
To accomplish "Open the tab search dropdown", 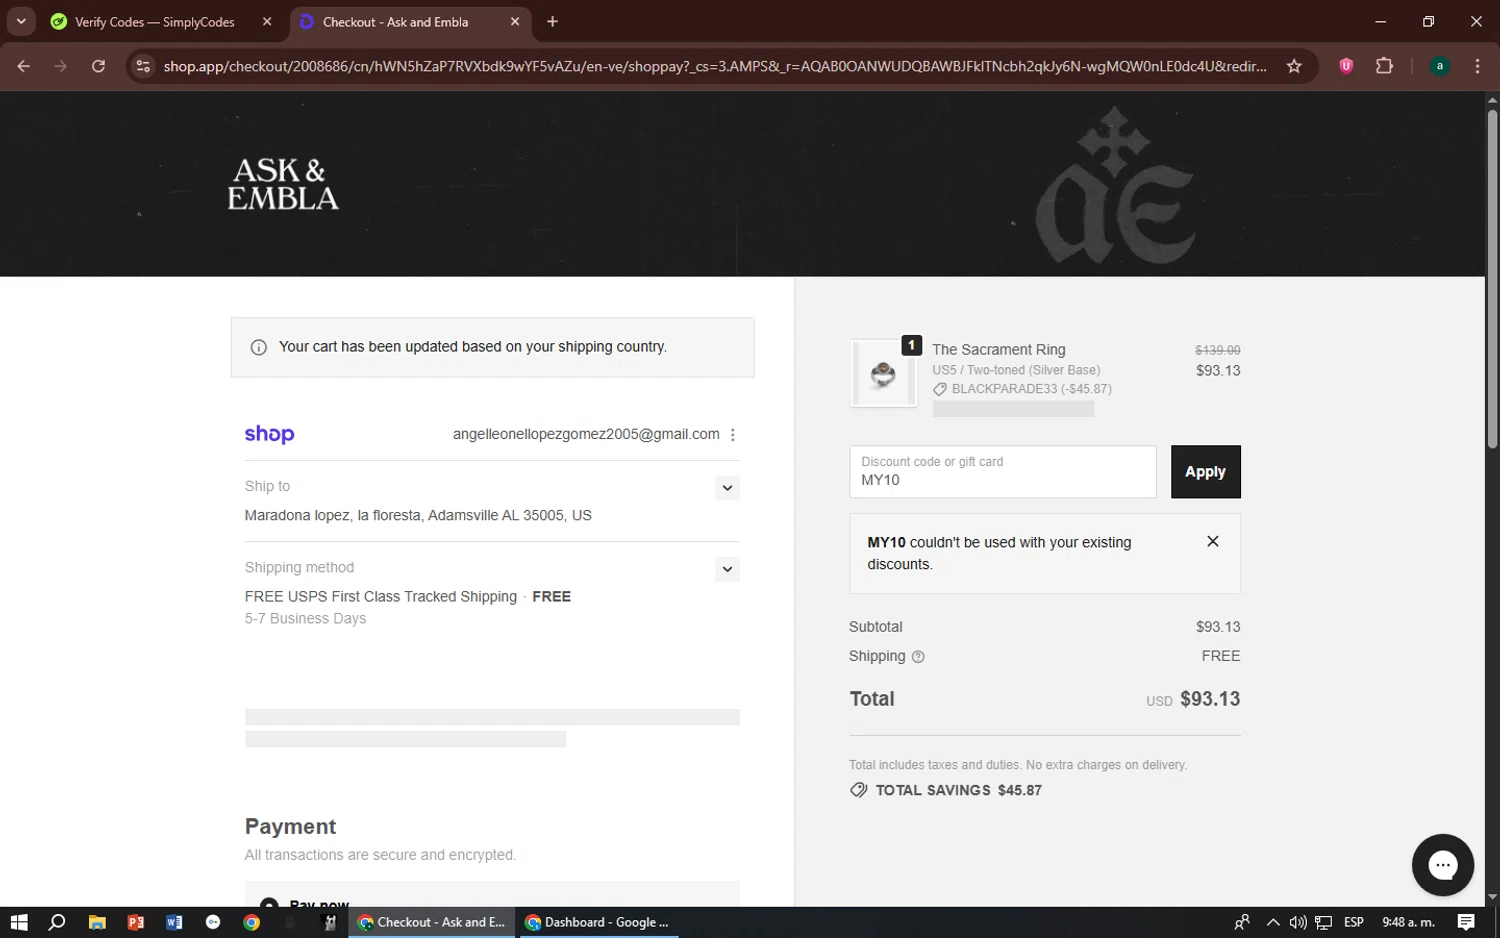I will pyautogui.click(x=21, y=21).
